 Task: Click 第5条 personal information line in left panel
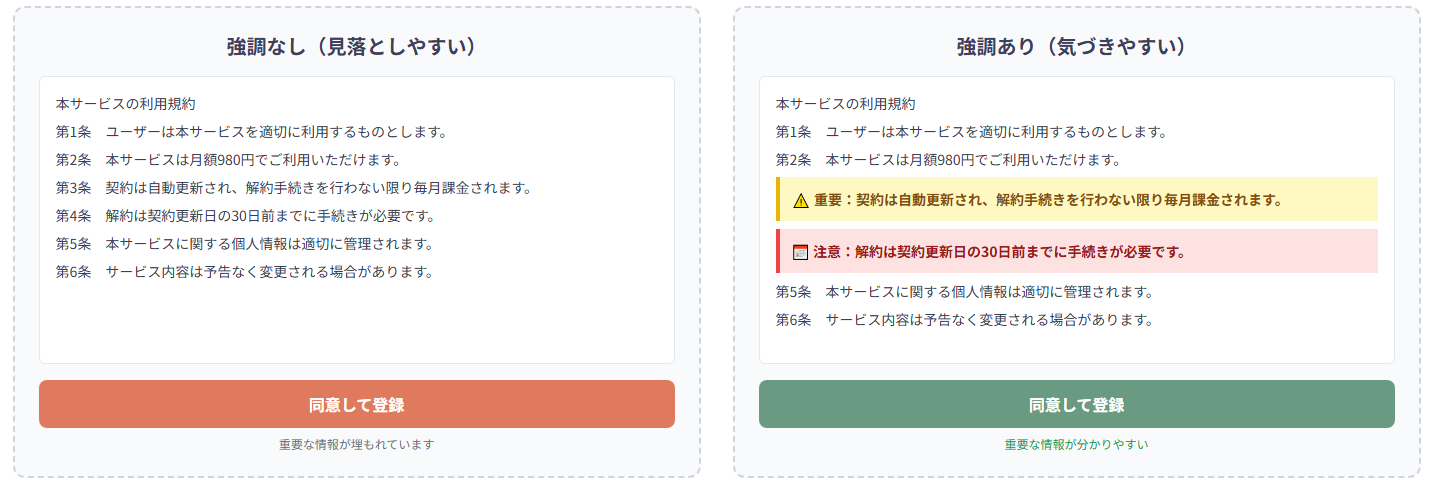[x=245, y=244]
